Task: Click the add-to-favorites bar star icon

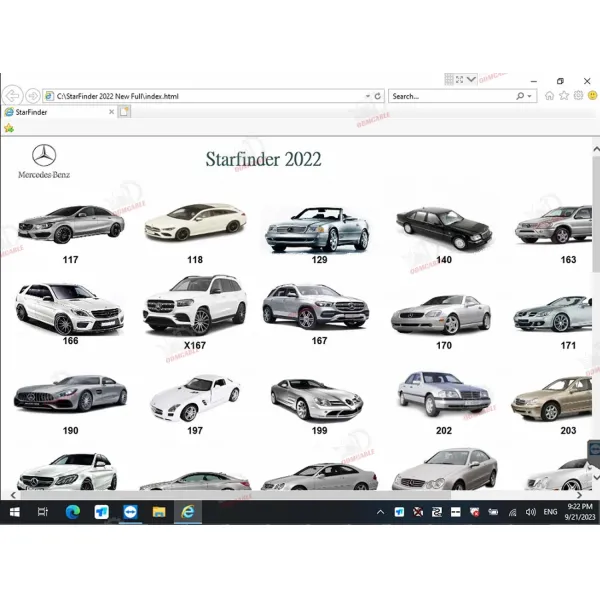Action: tap(9, 128)
